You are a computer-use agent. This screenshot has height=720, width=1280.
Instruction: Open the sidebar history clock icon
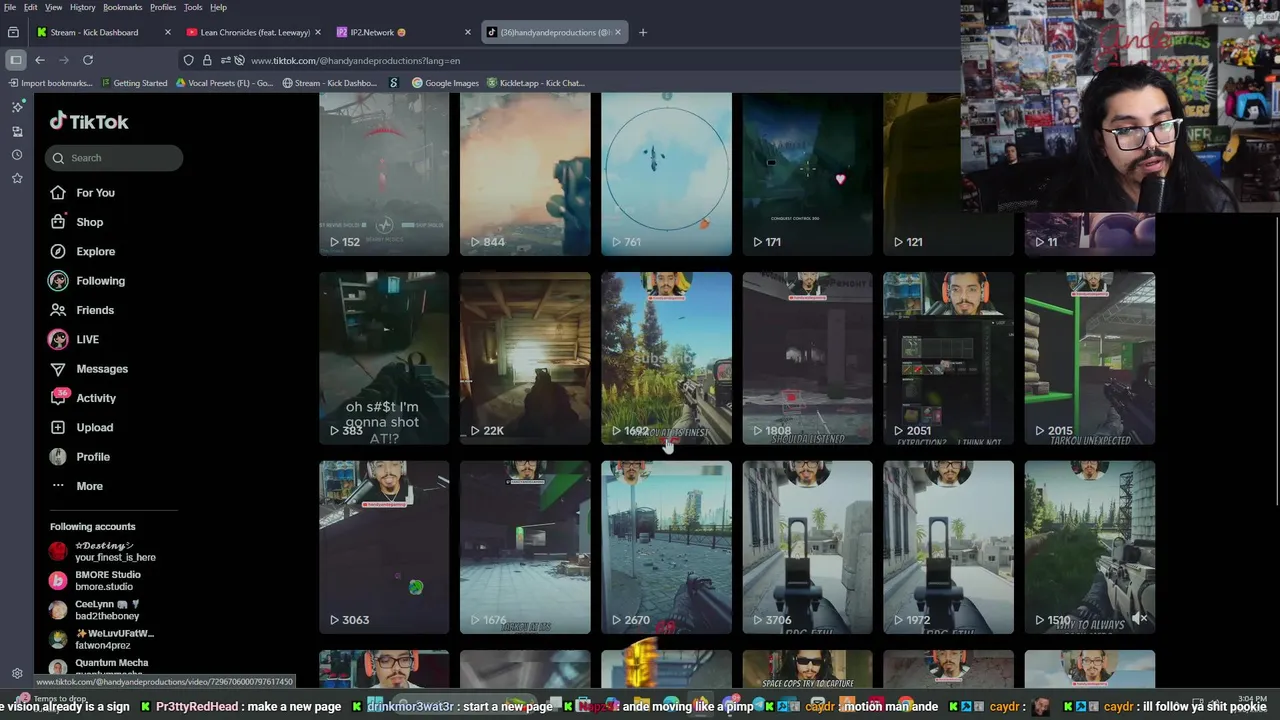pyautogui.click(x=17, y=155)
